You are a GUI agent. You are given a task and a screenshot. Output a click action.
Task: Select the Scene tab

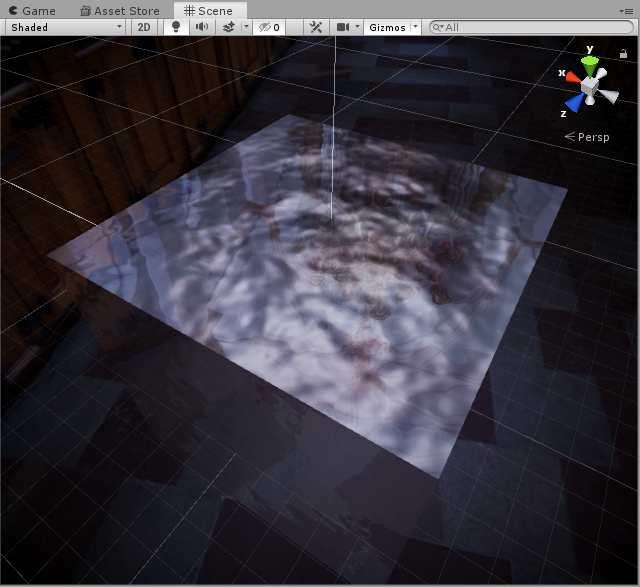click(209, 11)
